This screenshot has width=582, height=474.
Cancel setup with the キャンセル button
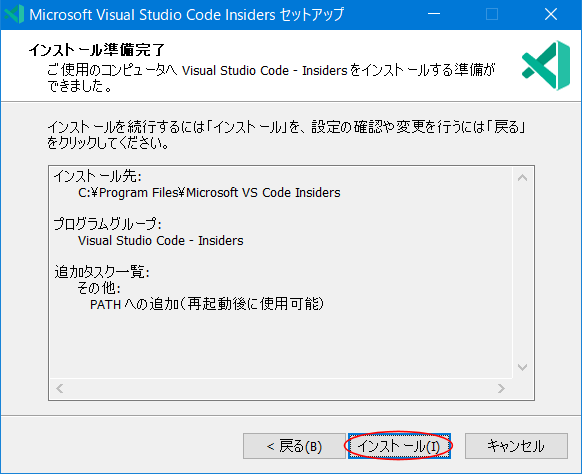tap(516, 446)
